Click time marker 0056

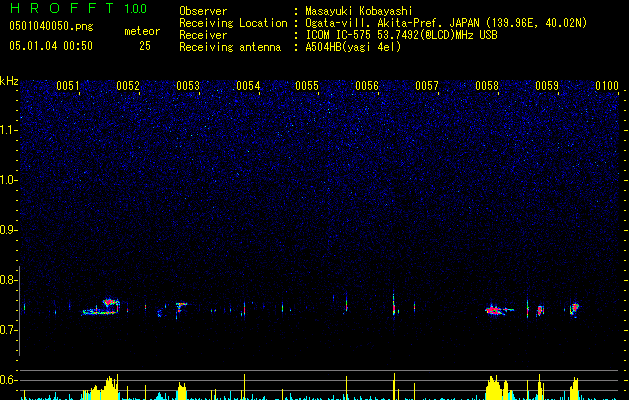pos(367,86)
